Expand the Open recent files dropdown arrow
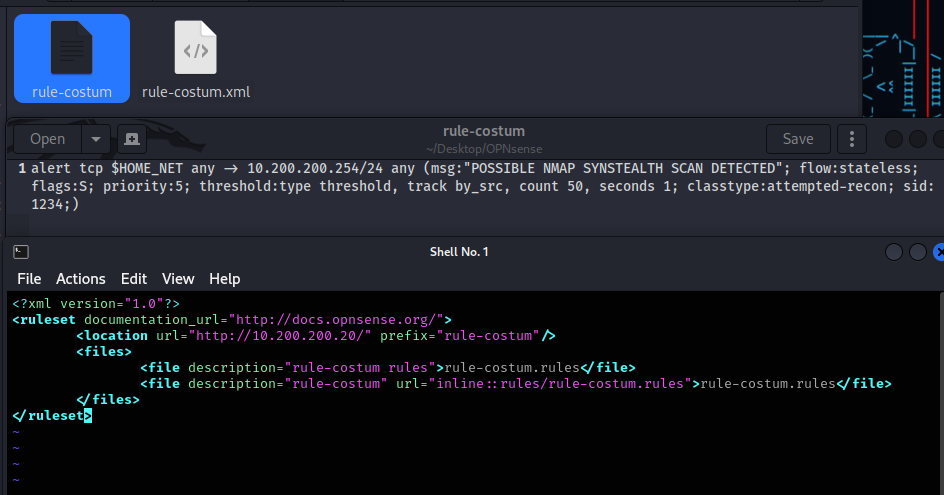Viewport: 944px width, 495px height. (96, 139)
